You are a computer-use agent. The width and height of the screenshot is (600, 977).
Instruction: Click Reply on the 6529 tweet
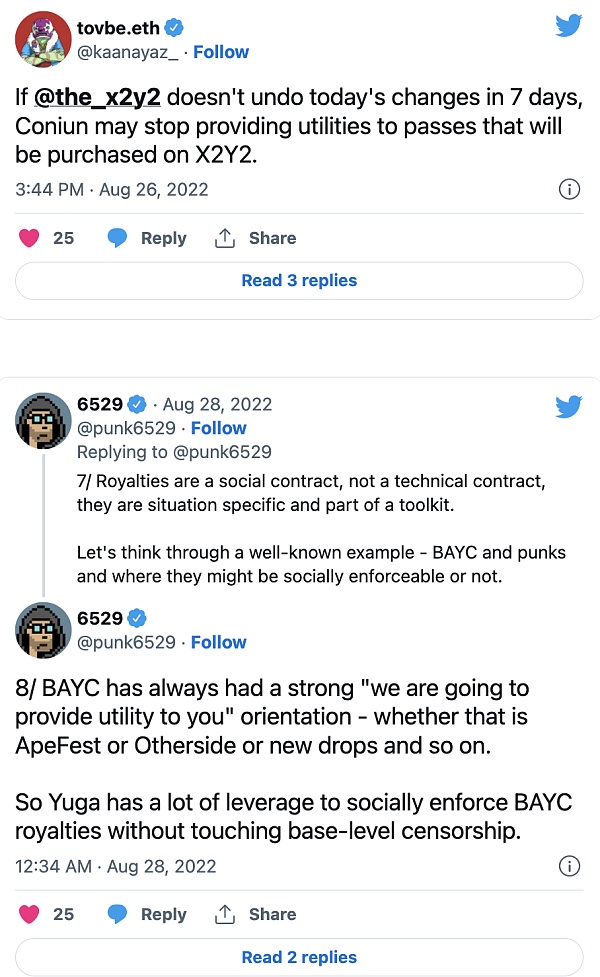pyautogui.click(x=147, y=914)
